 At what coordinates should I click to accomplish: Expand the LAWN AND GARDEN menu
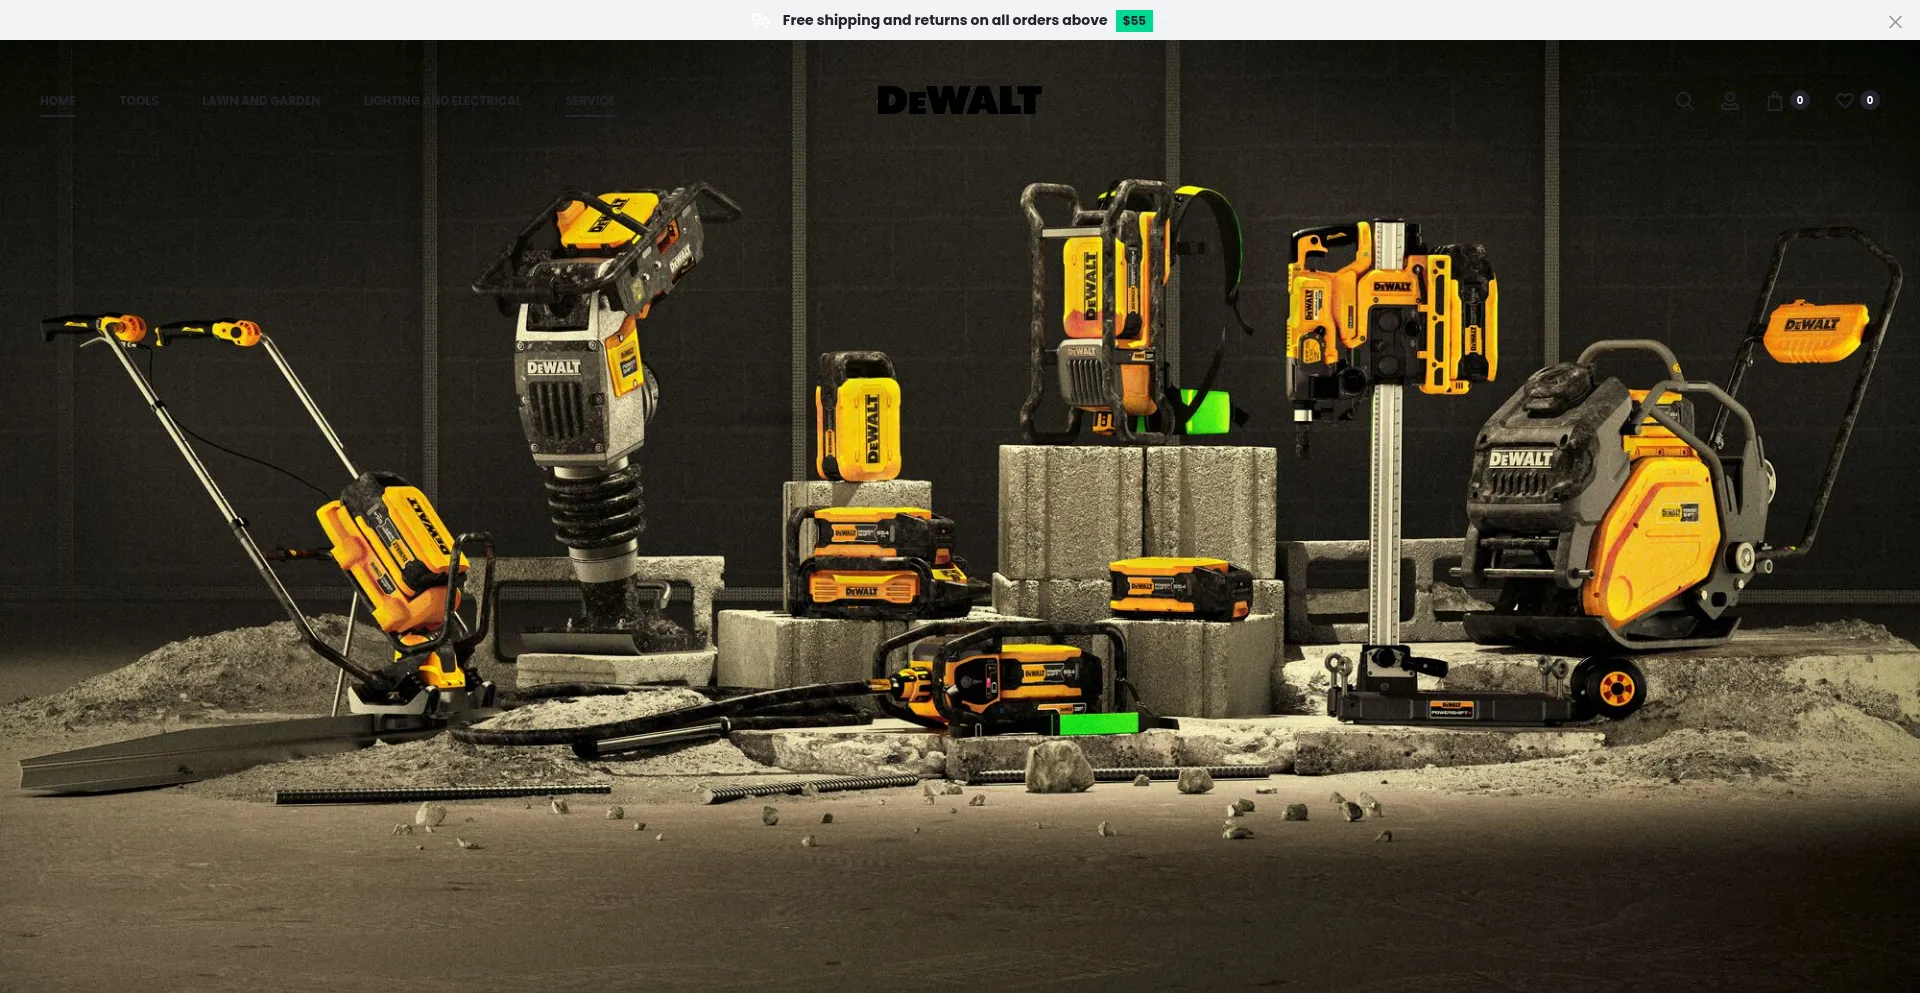tap(261, 101)
